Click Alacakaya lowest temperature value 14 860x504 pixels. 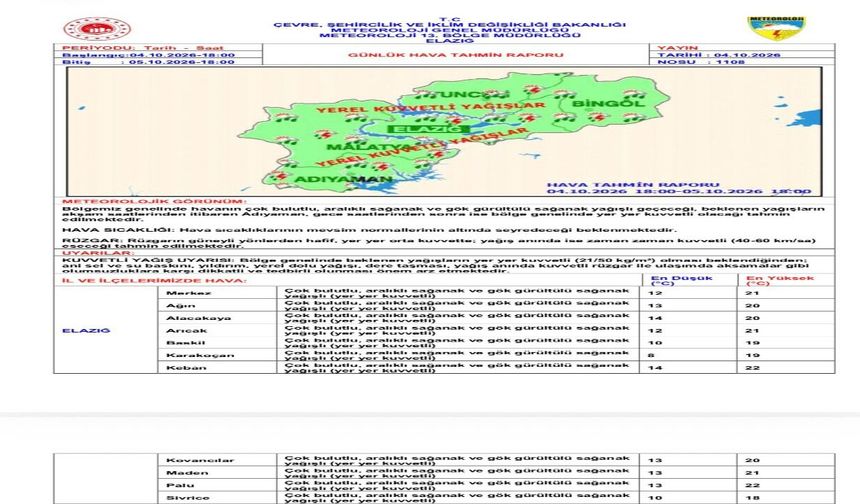(x=655, y=318)
